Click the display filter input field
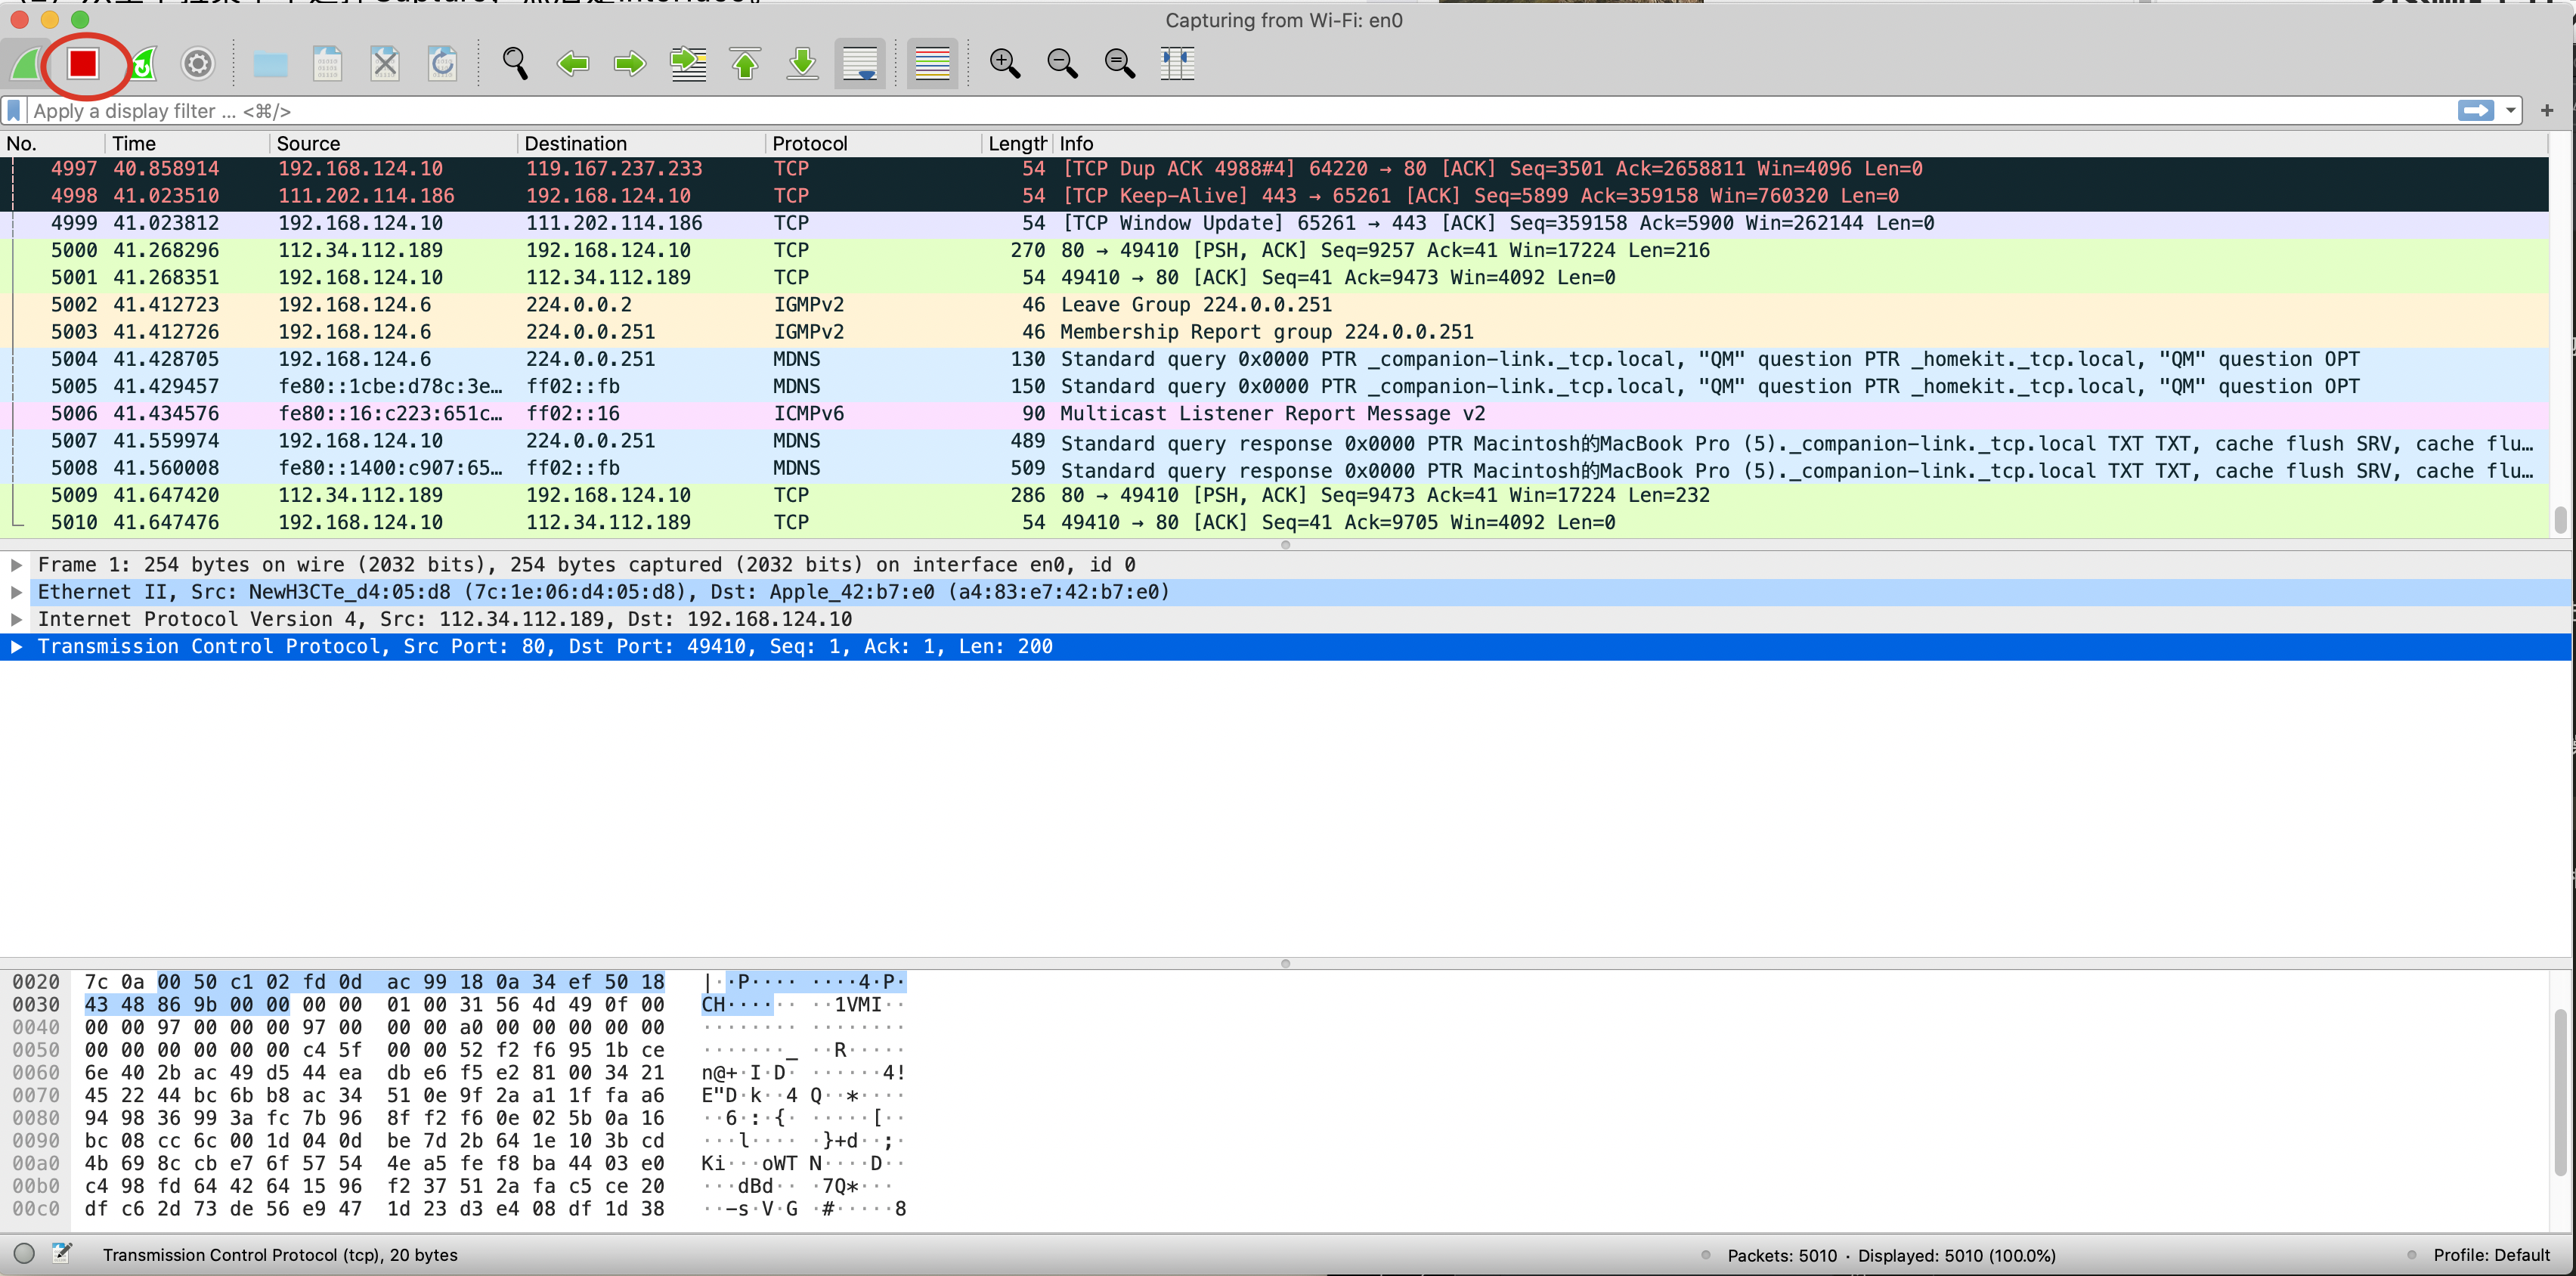Screen dimensions: 2576x1276 1200,111
